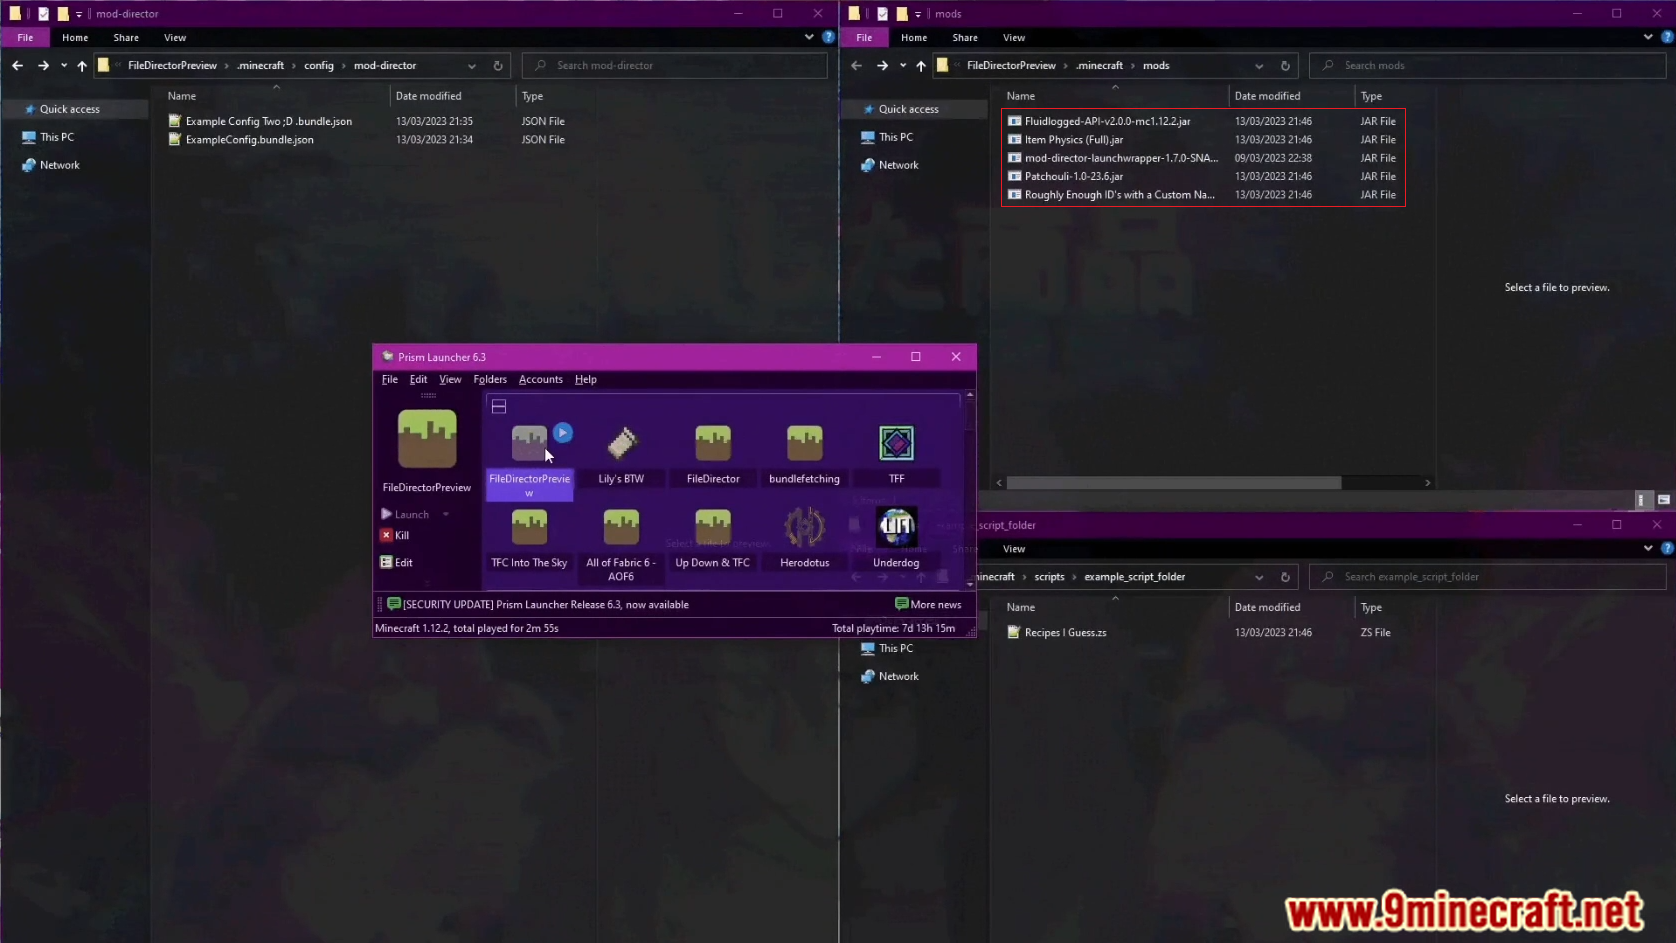Select the FileDirector instance icon
The image size is (1676, 943).
click(x=713, y=443)
